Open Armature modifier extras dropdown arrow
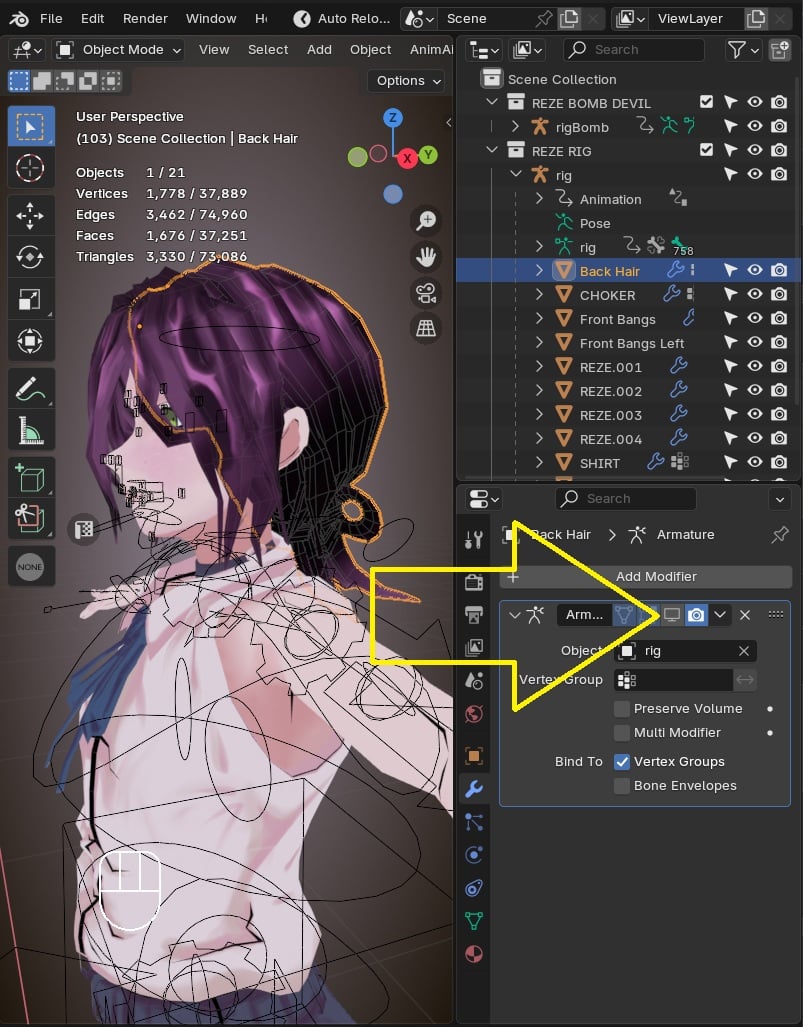The image size is (803, 1027). pyautogui.click(x=720, y=615)
